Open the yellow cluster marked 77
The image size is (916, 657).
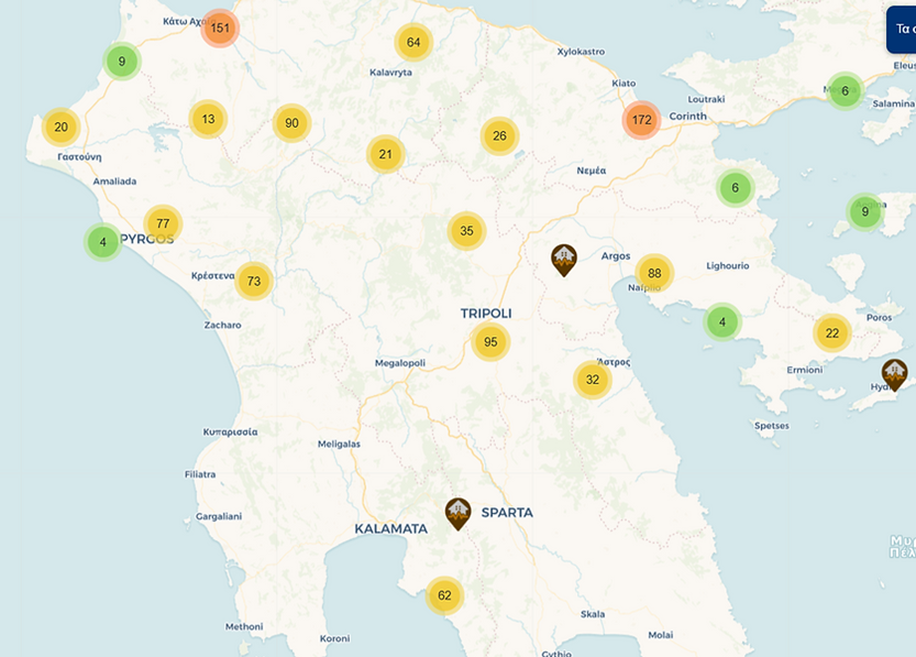pos(162,224)
